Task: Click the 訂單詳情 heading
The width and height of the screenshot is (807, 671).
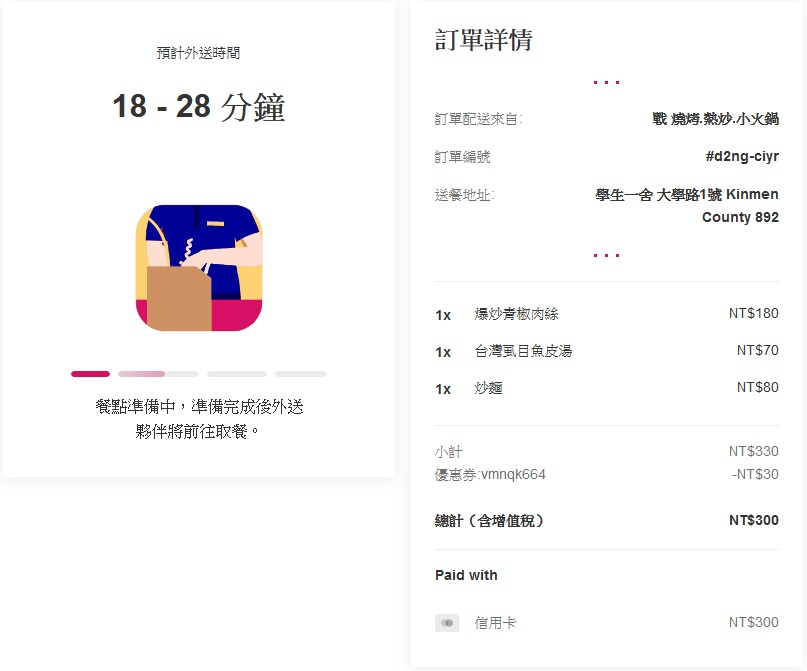Action: pyautogui.click(x=483, y=40)
